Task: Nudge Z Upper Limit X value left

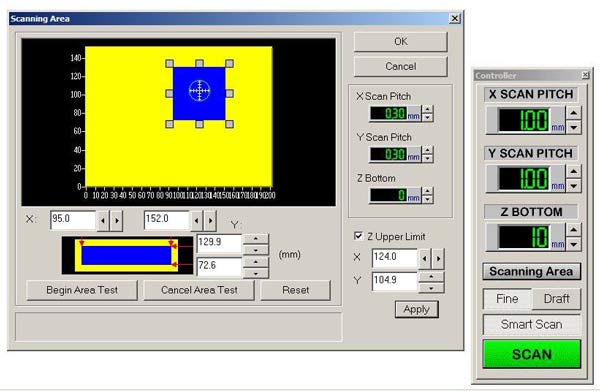Action: [x=424, y=259]
